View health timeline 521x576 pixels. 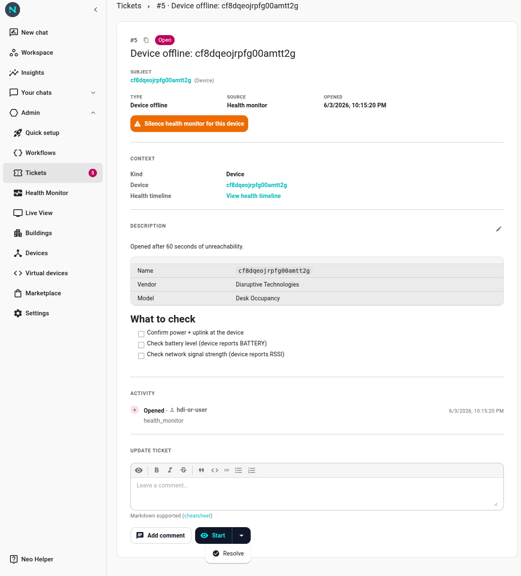pos(253,196)
